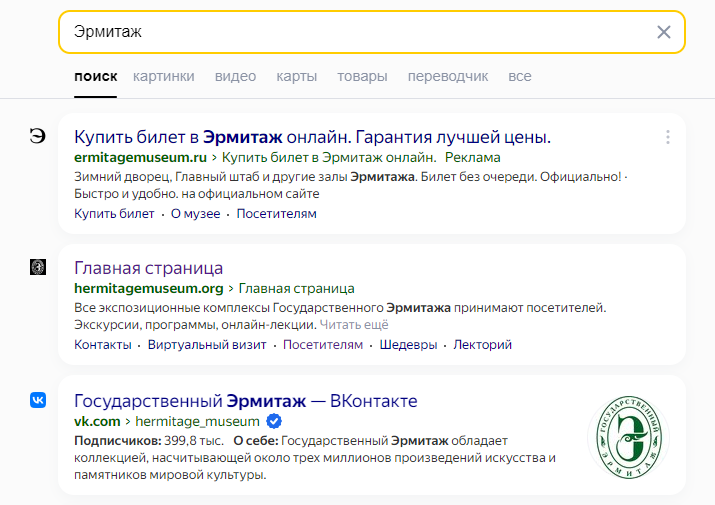Open the Купить билет sitelink

(x=114, y=213)
